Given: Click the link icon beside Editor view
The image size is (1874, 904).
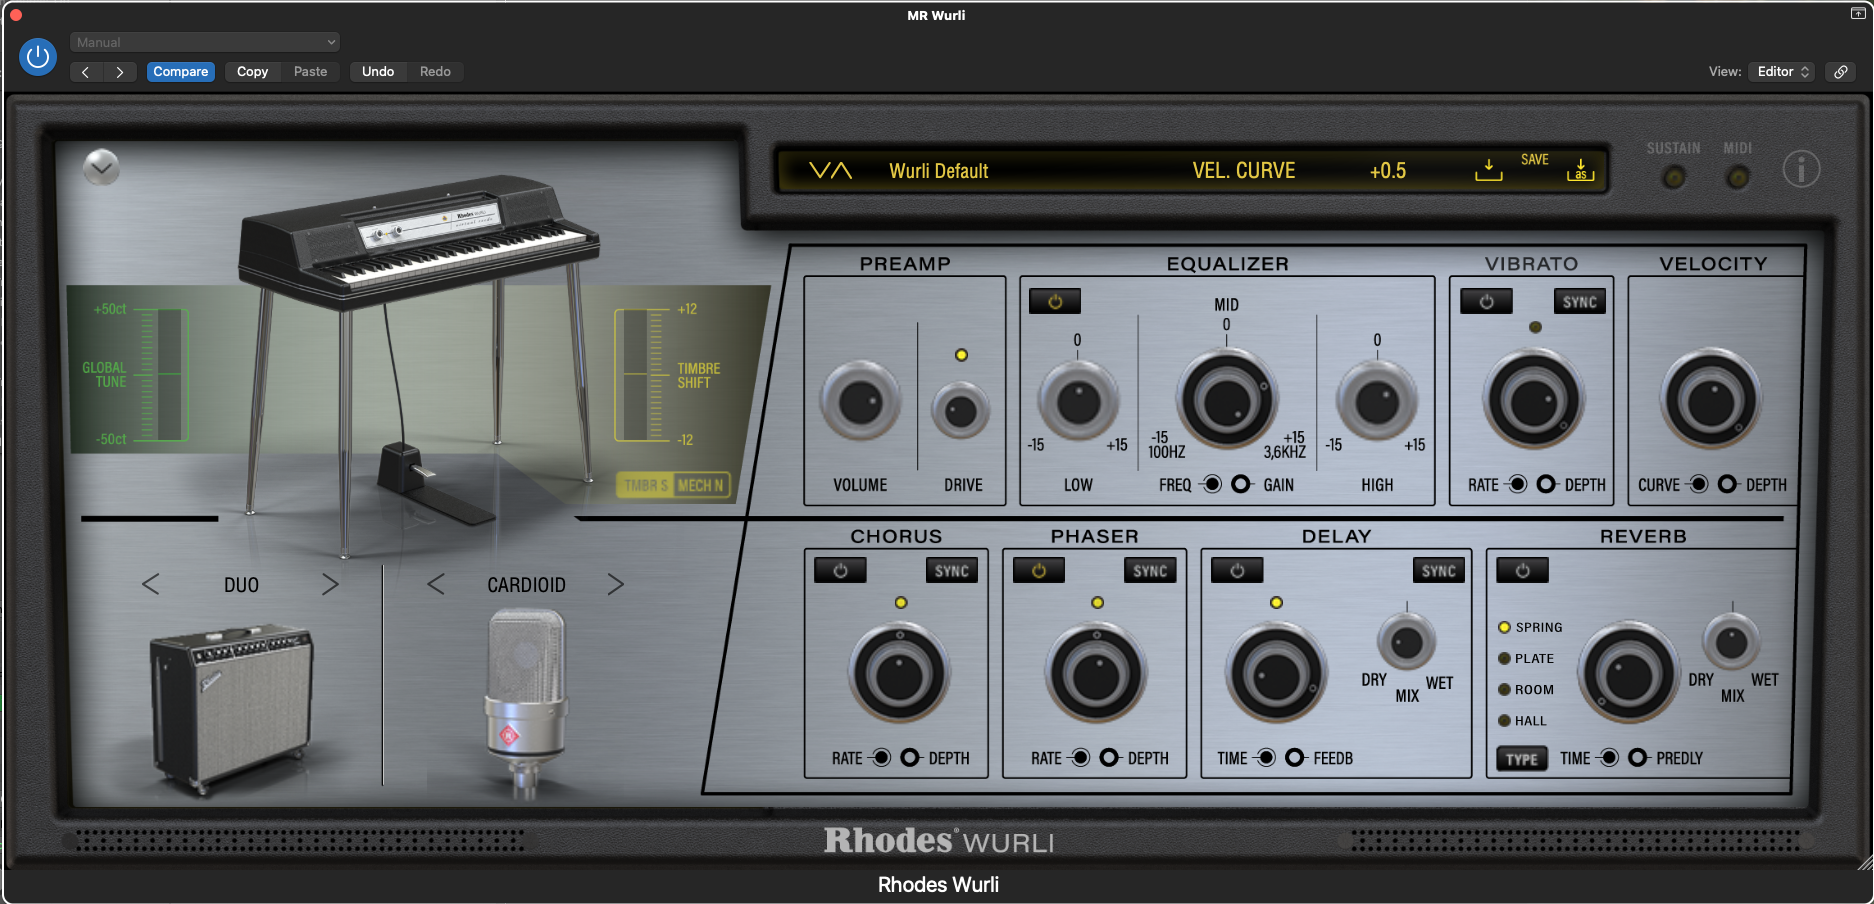Looking at the screenshot, I should tap(1840, 72).
